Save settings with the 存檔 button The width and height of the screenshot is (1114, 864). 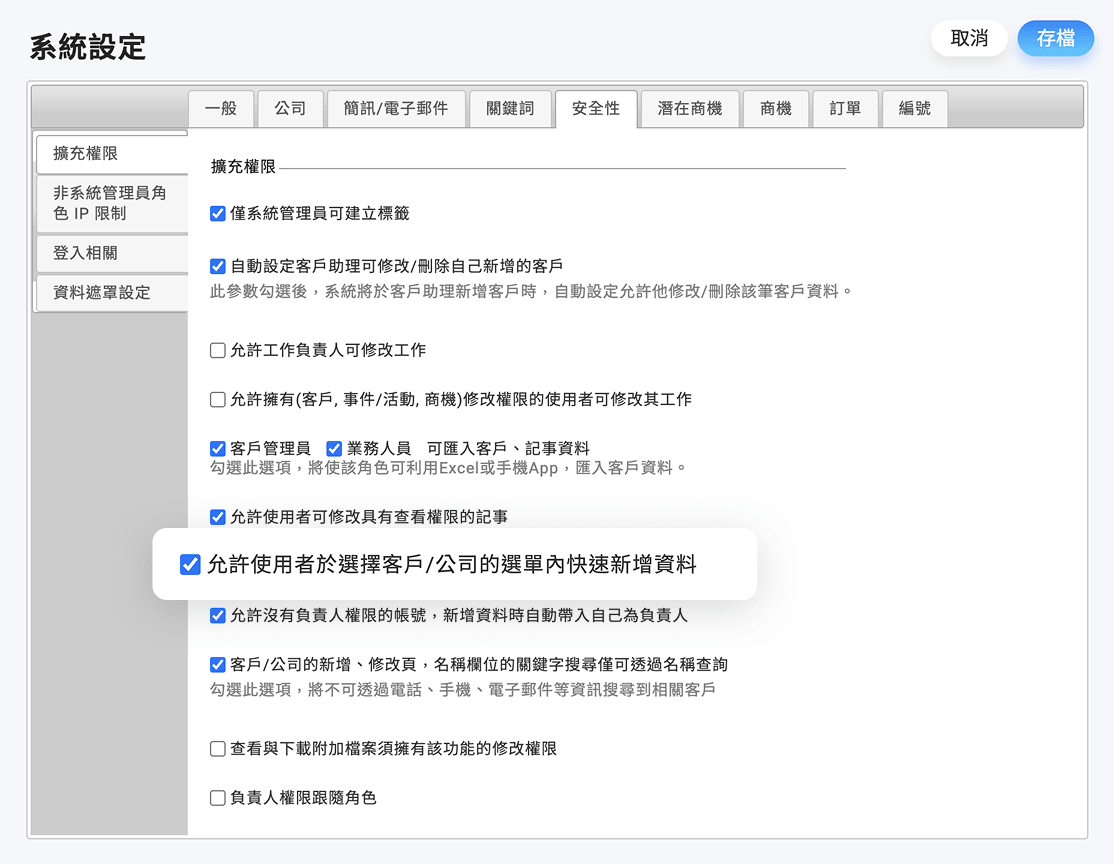pyautogui.click(x=1055, y=38)
